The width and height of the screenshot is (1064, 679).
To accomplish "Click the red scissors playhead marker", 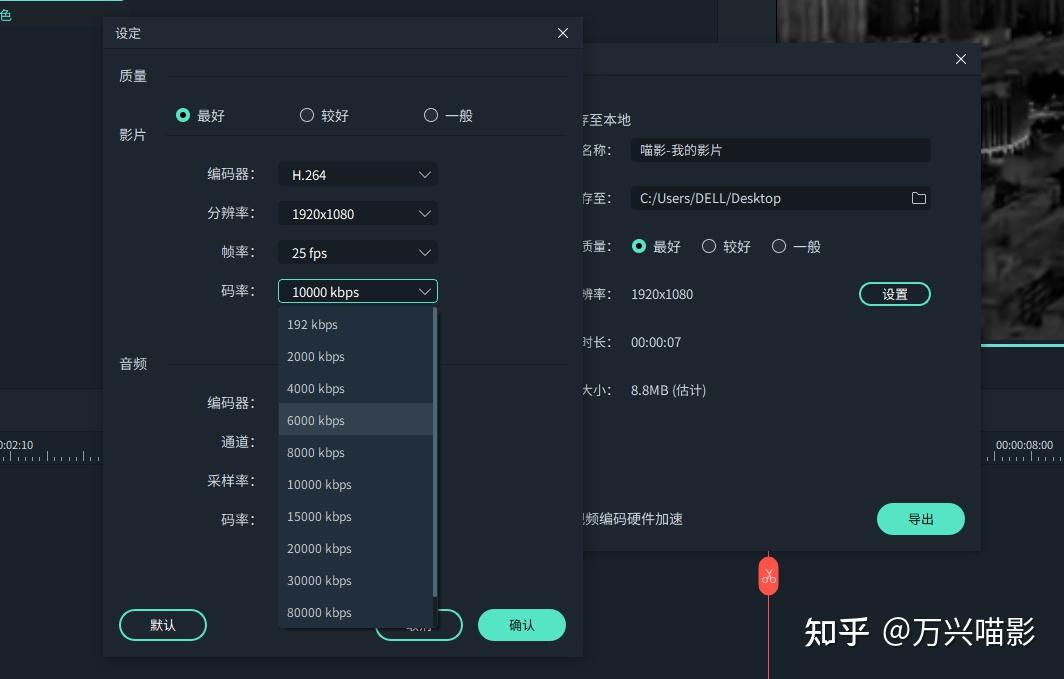I will tap(768, 576).
